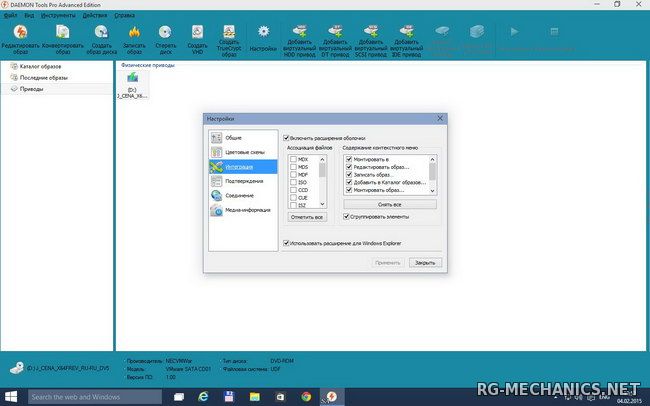Select Последние образы in the left tree
This screenshot has width=650, height=406.
click(43, 77)
